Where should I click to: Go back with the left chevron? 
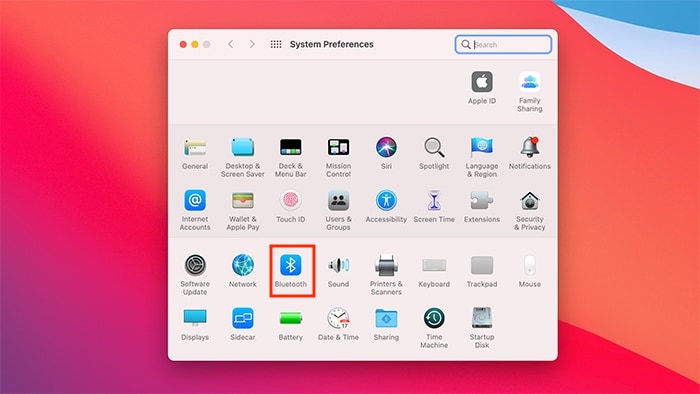click(230, 44)
